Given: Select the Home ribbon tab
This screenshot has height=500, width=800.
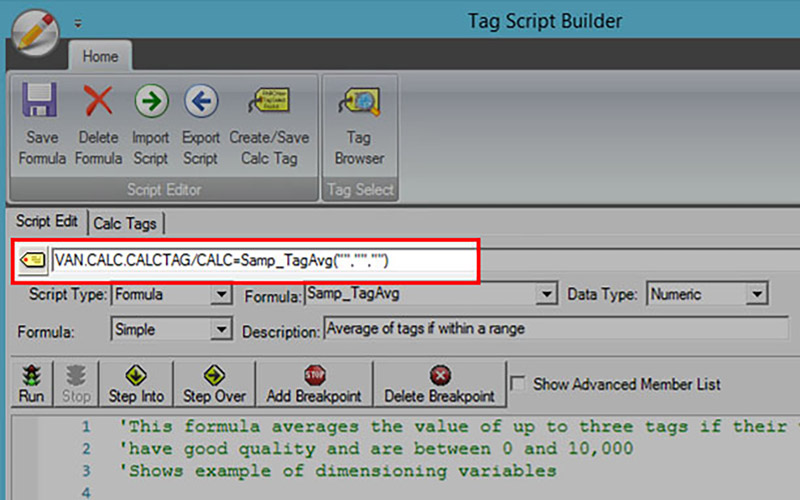Looking at the screenshot, I should (100, 56).
